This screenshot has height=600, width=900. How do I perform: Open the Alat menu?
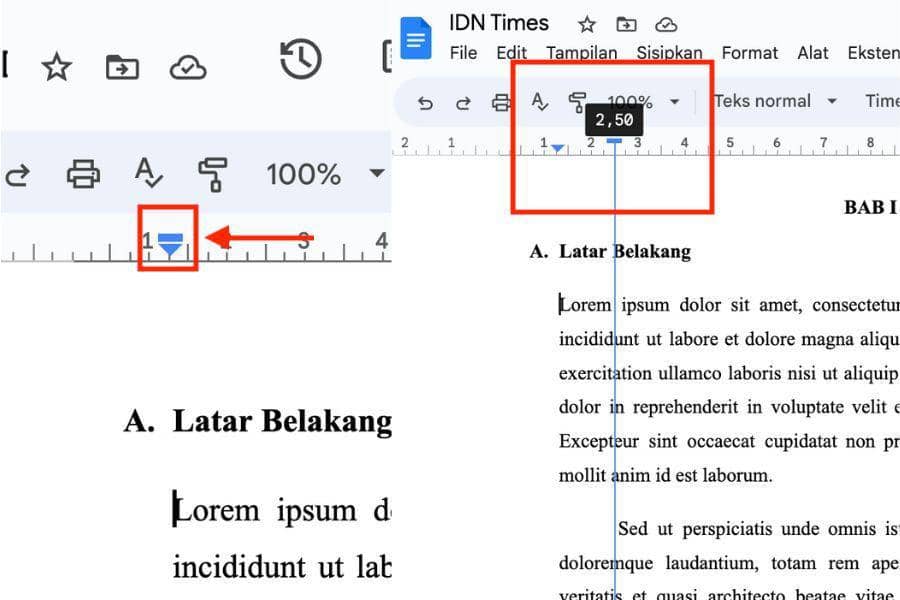click(x=812, y=53)
